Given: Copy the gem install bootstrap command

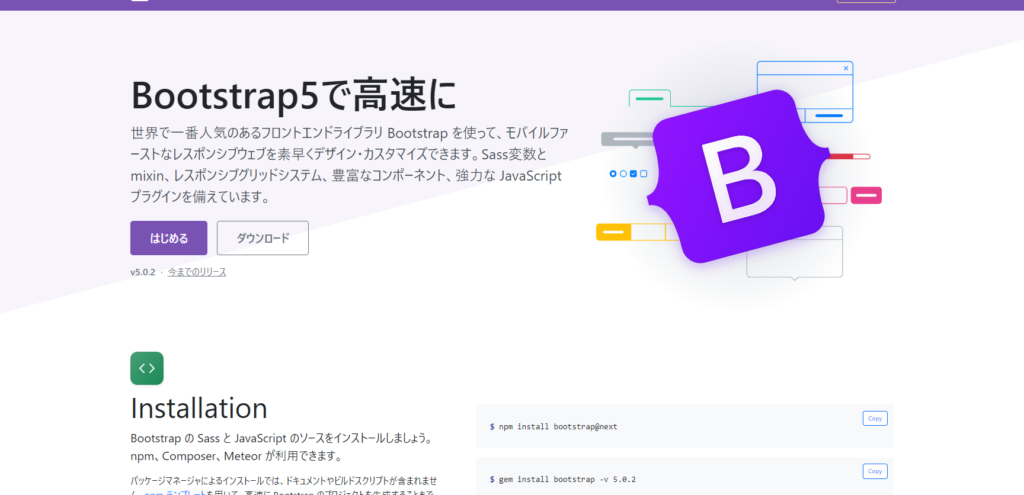Looking at the screenshot, I should 874,471.
